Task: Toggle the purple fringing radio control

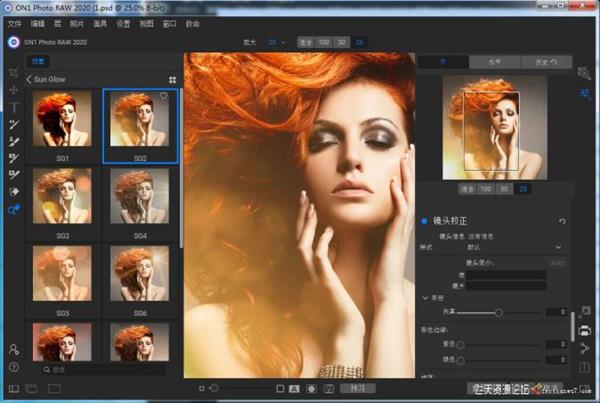Action: pos(462,345)
